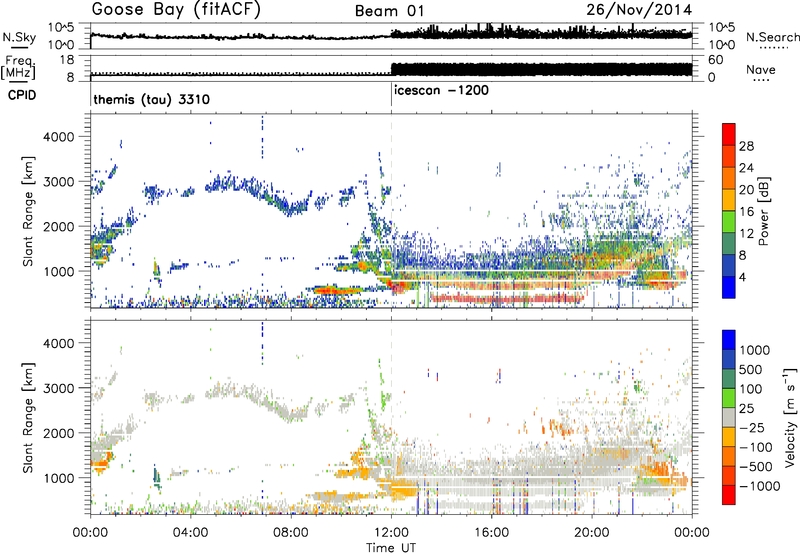The width and height of the screenshot is (800, 554).
Task: Click the '100' Velocity colorbar tick label
Action: pos(751,389)
